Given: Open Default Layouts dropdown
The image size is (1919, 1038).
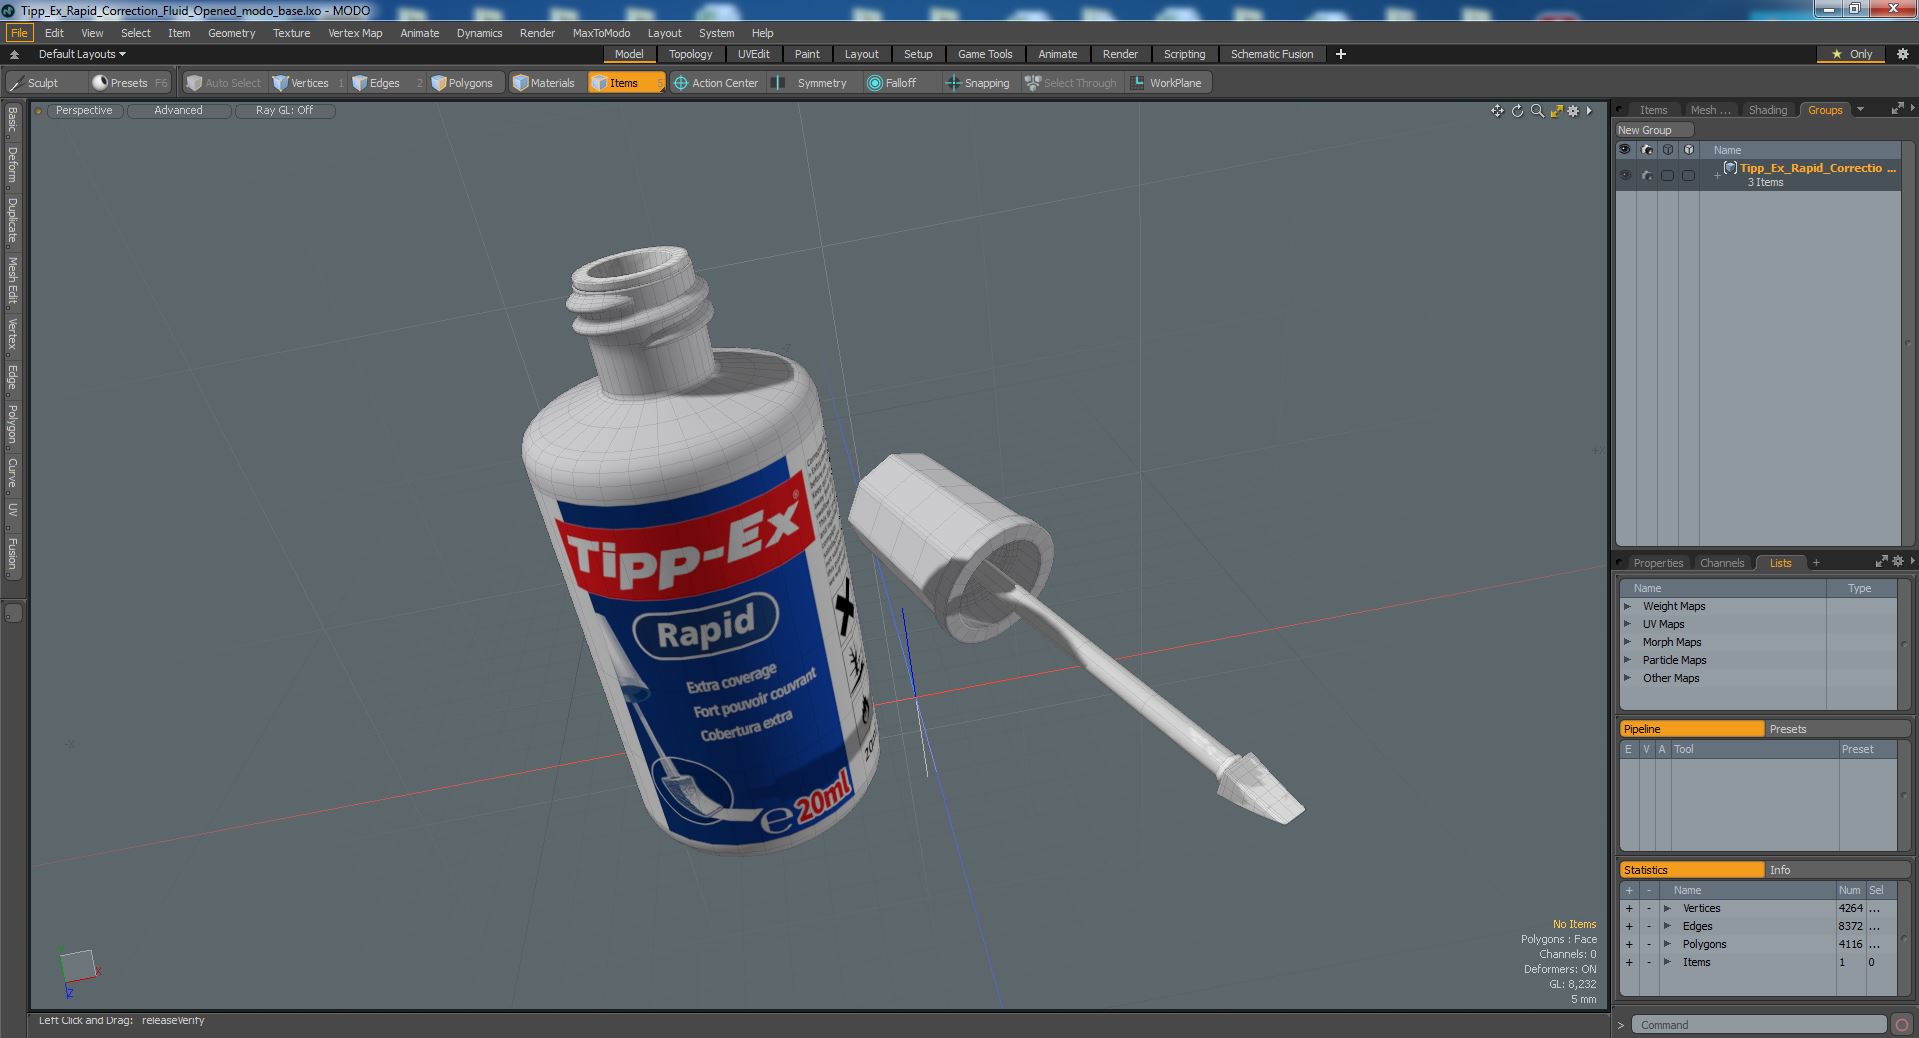Looking at the screenshot, I should [x=82, y=54].
